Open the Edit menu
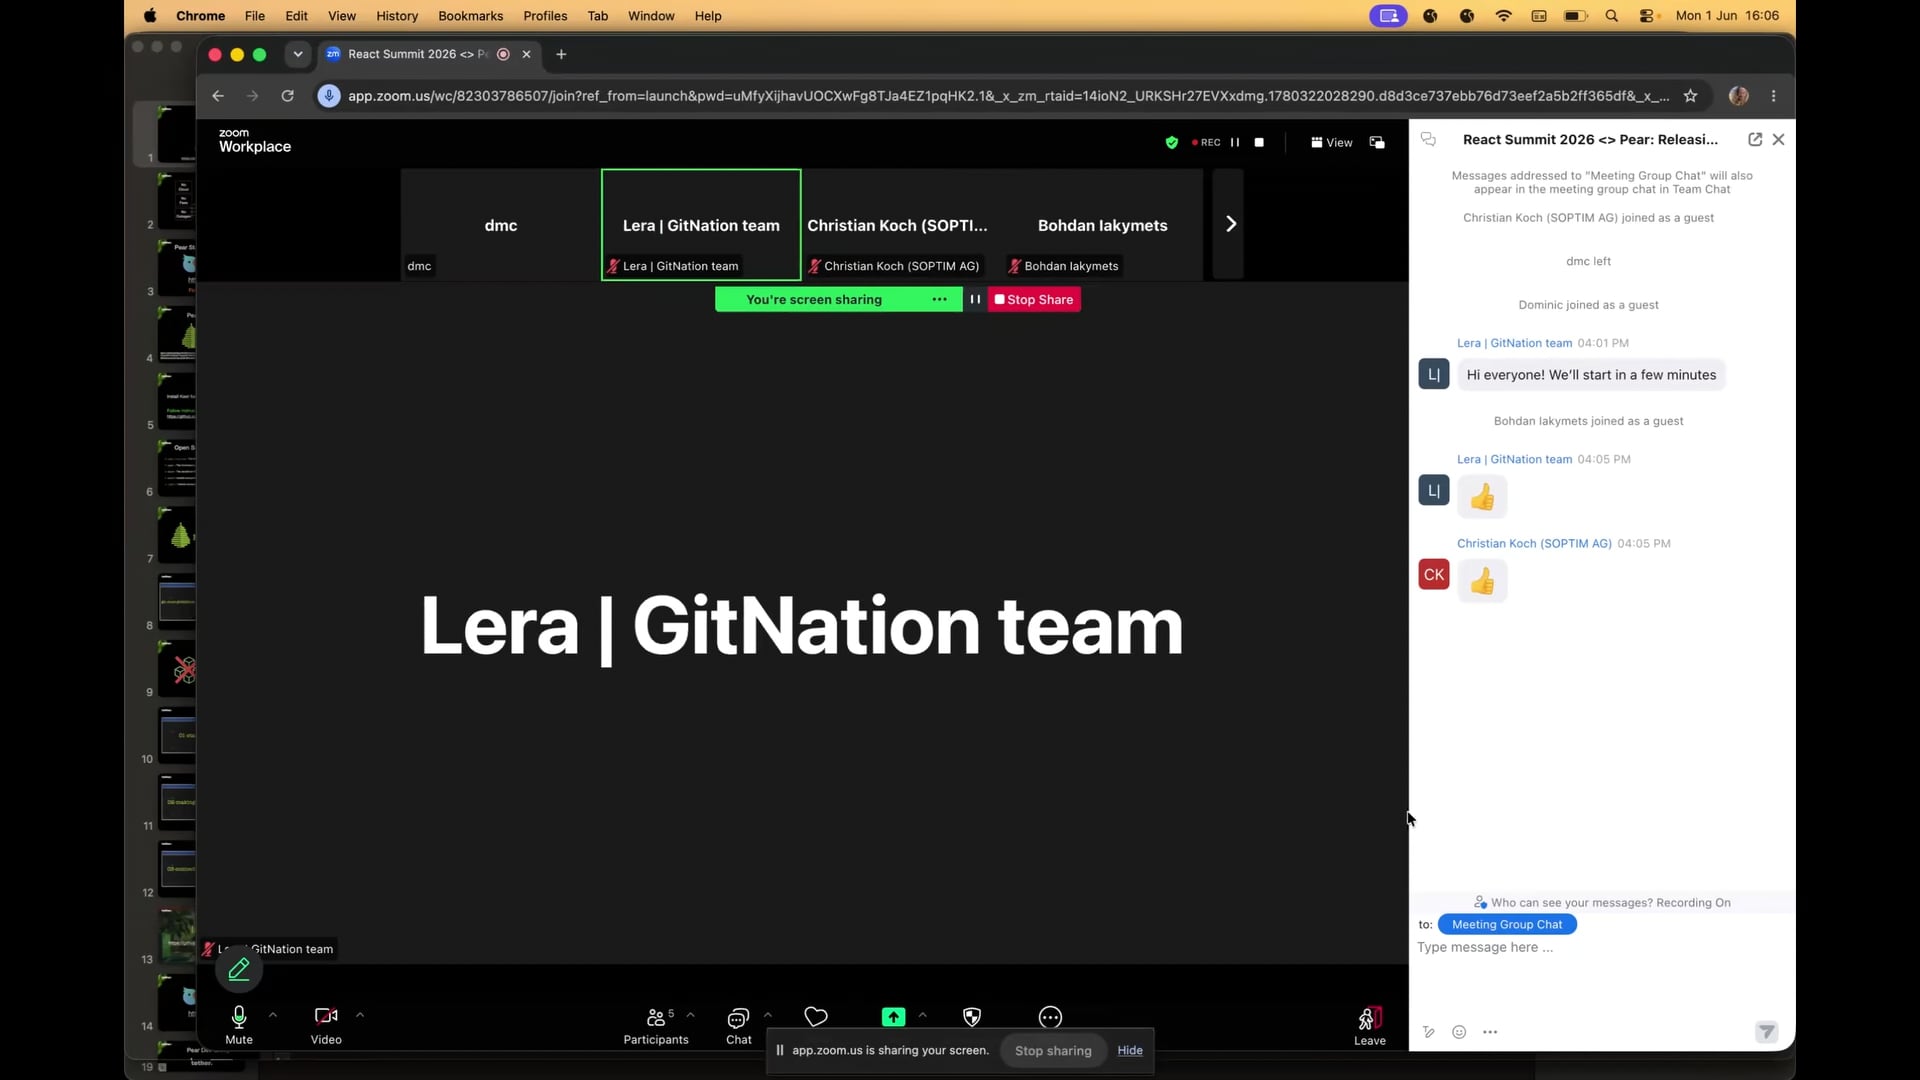Viewport: 1920px width, 1080px height. click(x=296, y=16)
